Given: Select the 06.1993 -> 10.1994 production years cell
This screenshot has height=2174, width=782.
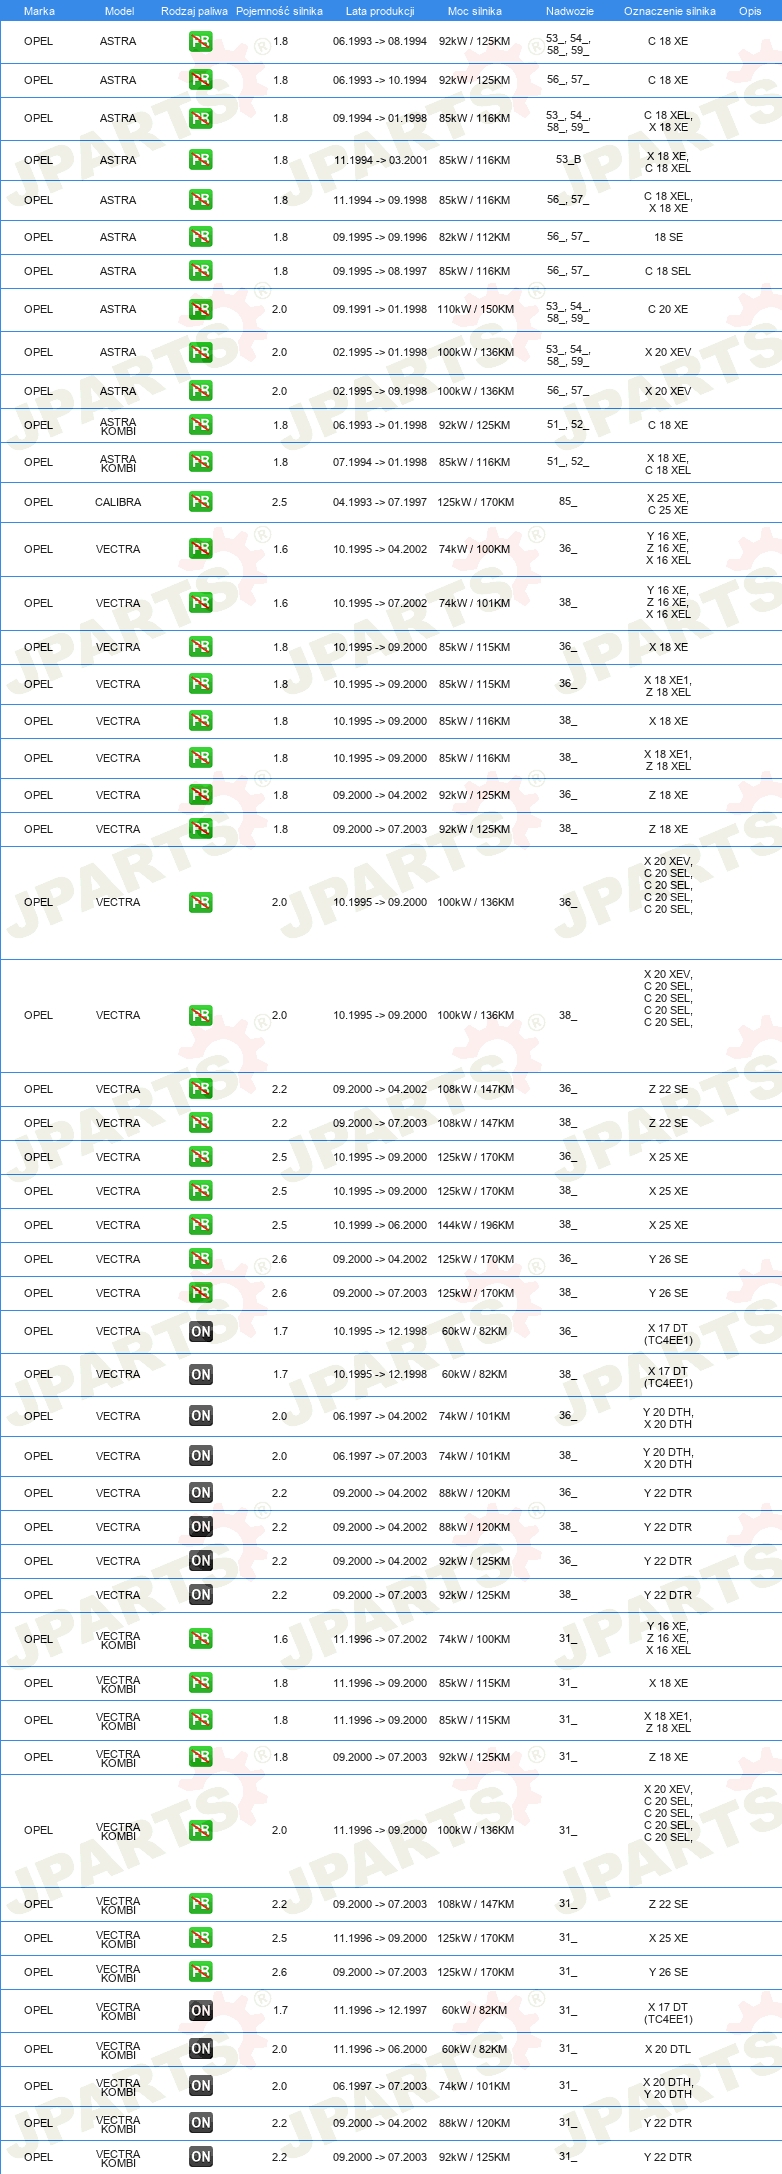Looking at the screenshot, I should [380, 80].
